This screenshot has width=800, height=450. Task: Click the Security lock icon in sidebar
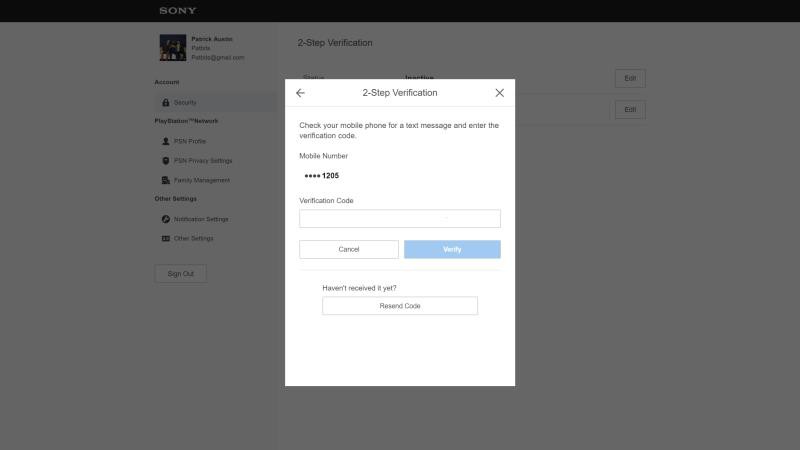[166, 103]
